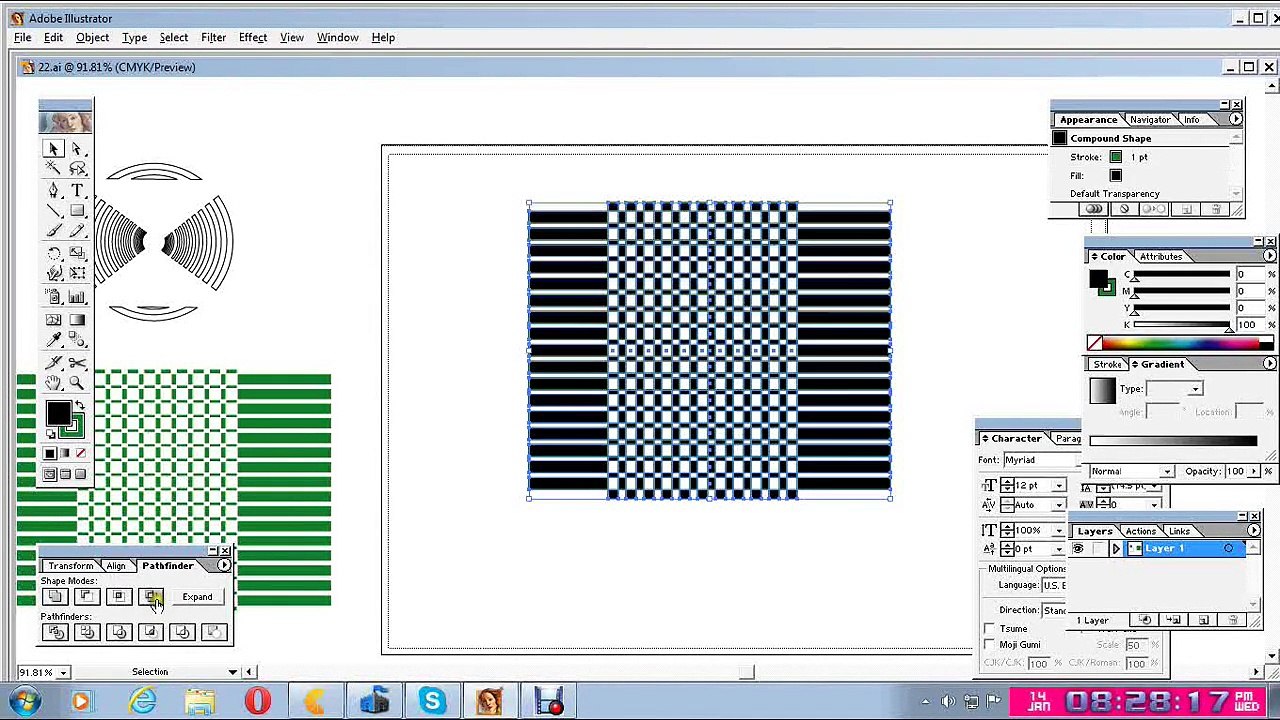Open Pathfinder panel flyout menu arrow

pos(224,566)
